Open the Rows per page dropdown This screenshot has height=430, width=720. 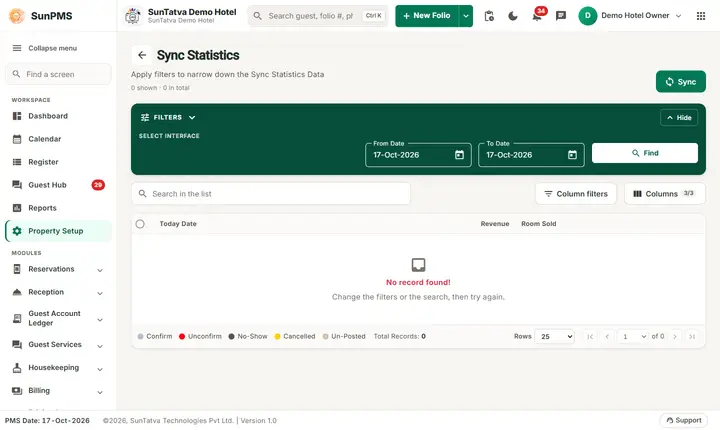click(x=554, y=336)
